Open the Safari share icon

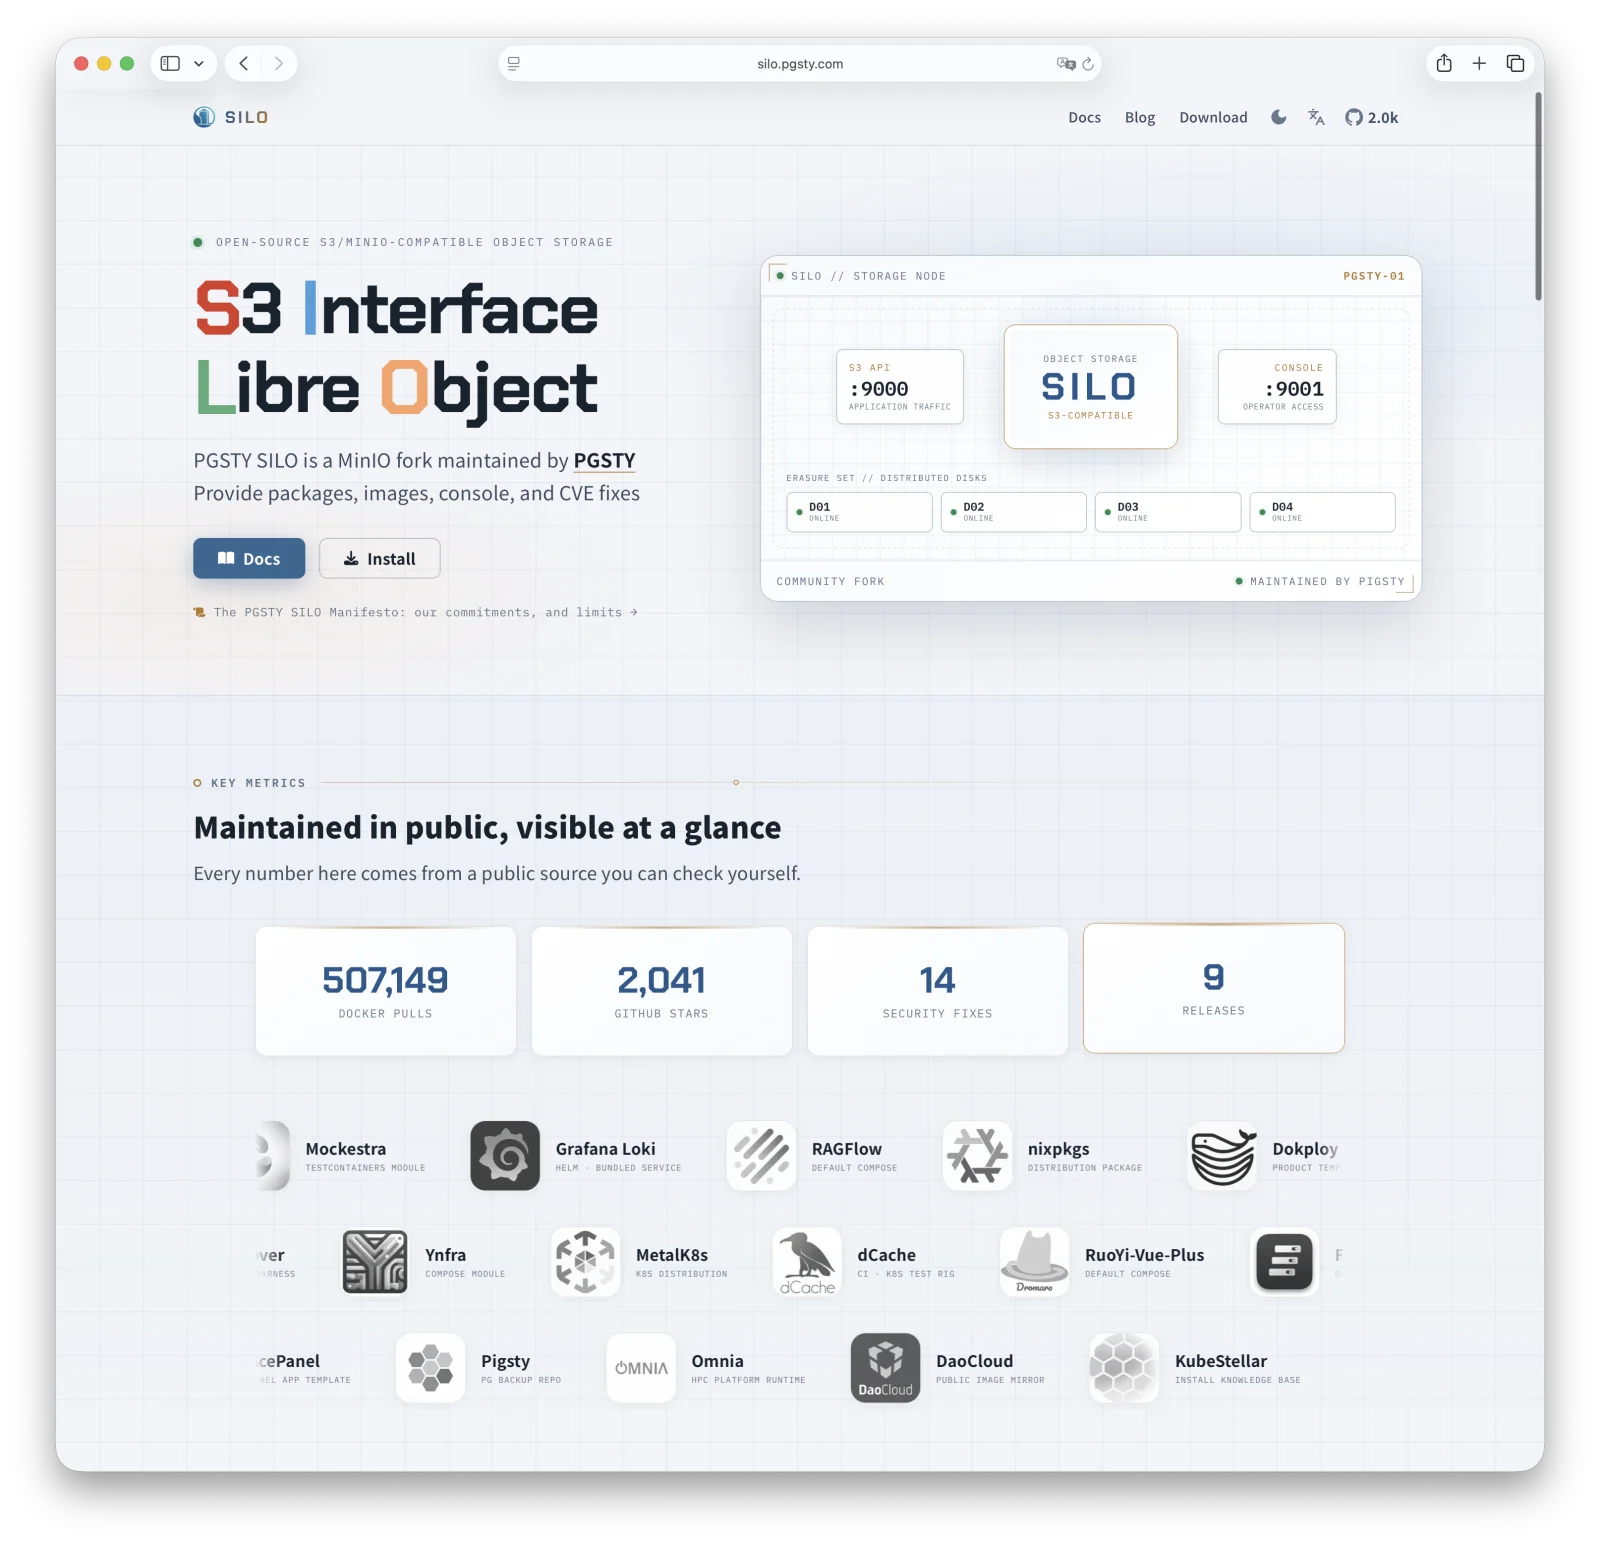click(x=1444, y=63)
